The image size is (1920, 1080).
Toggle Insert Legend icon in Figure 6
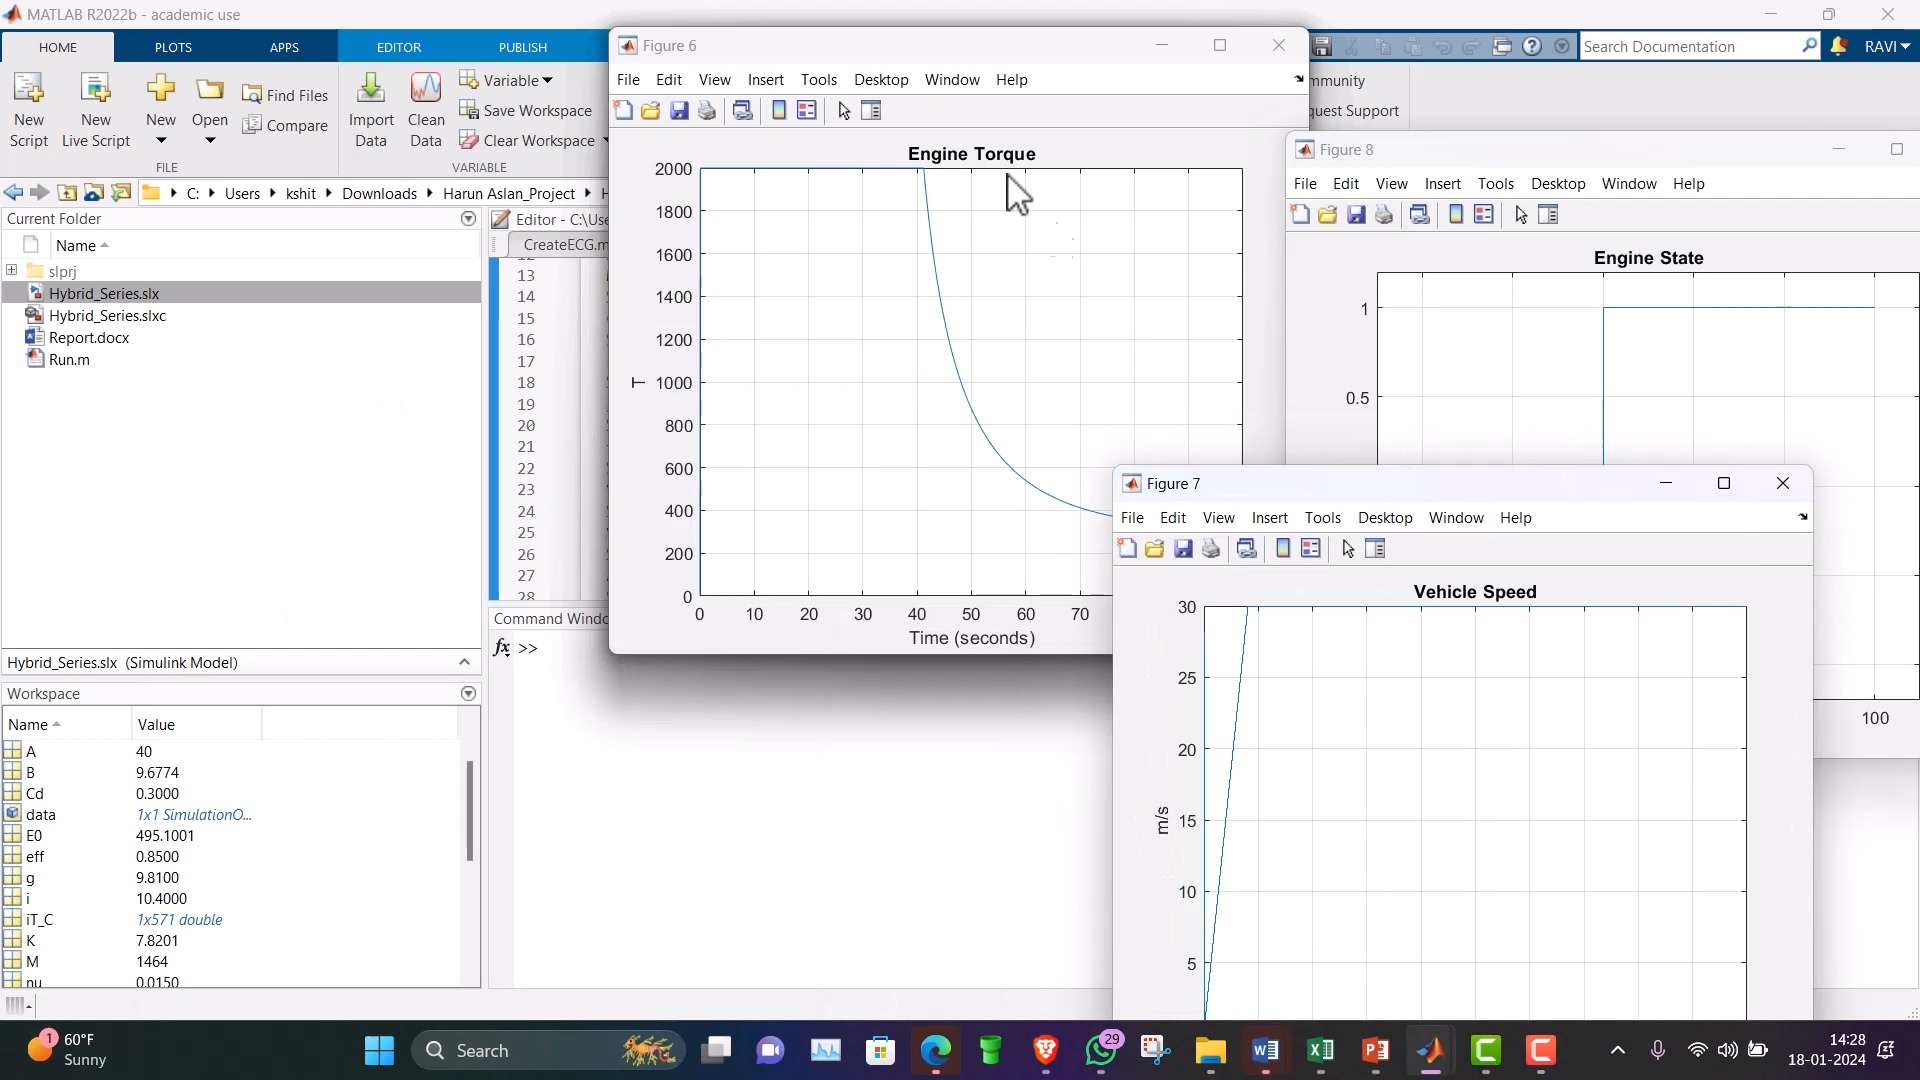(807, 111)
